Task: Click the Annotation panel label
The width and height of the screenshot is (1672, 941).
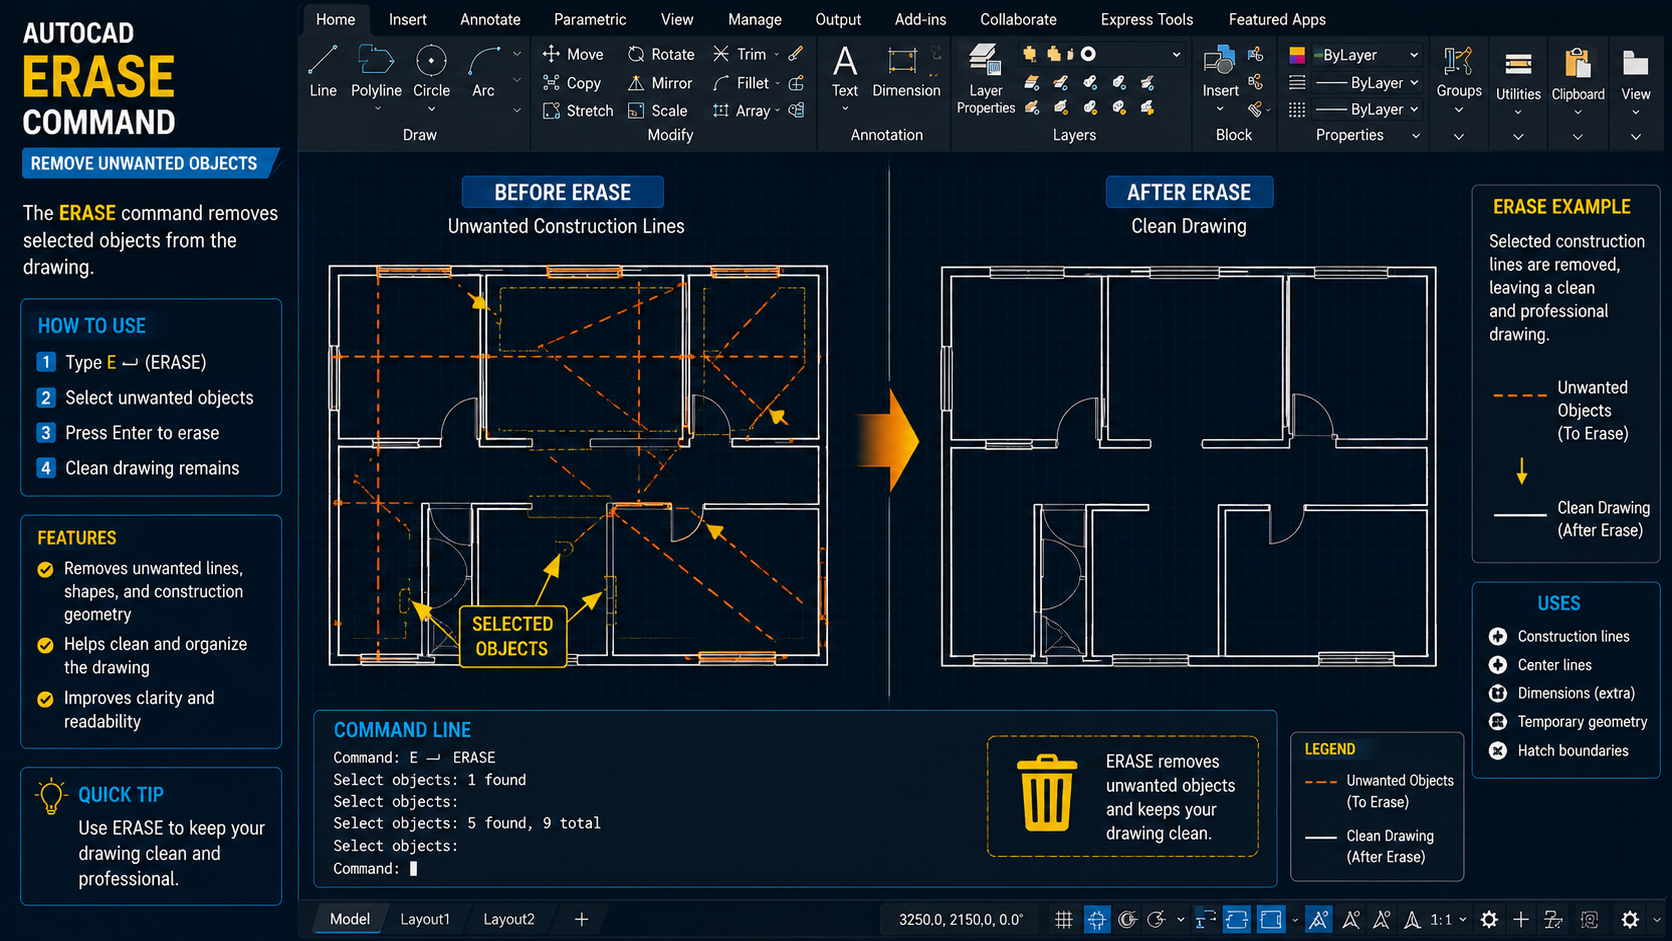Action: [x=887, y=135]
